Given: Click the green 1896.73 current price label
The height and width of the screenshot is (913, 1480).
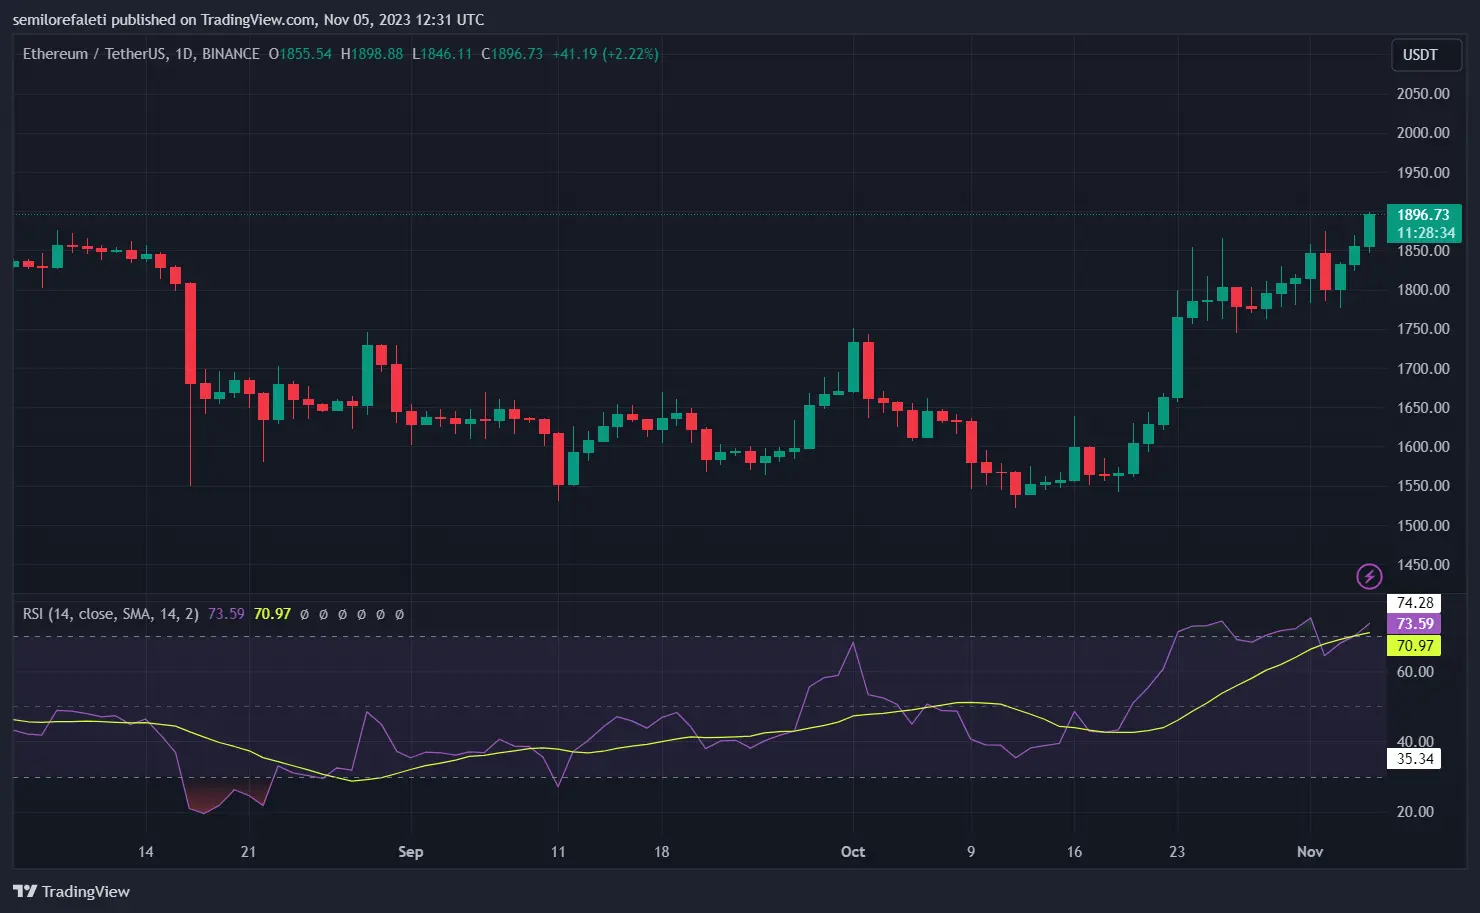Looking at the screenshot, I should (1424, 214).
